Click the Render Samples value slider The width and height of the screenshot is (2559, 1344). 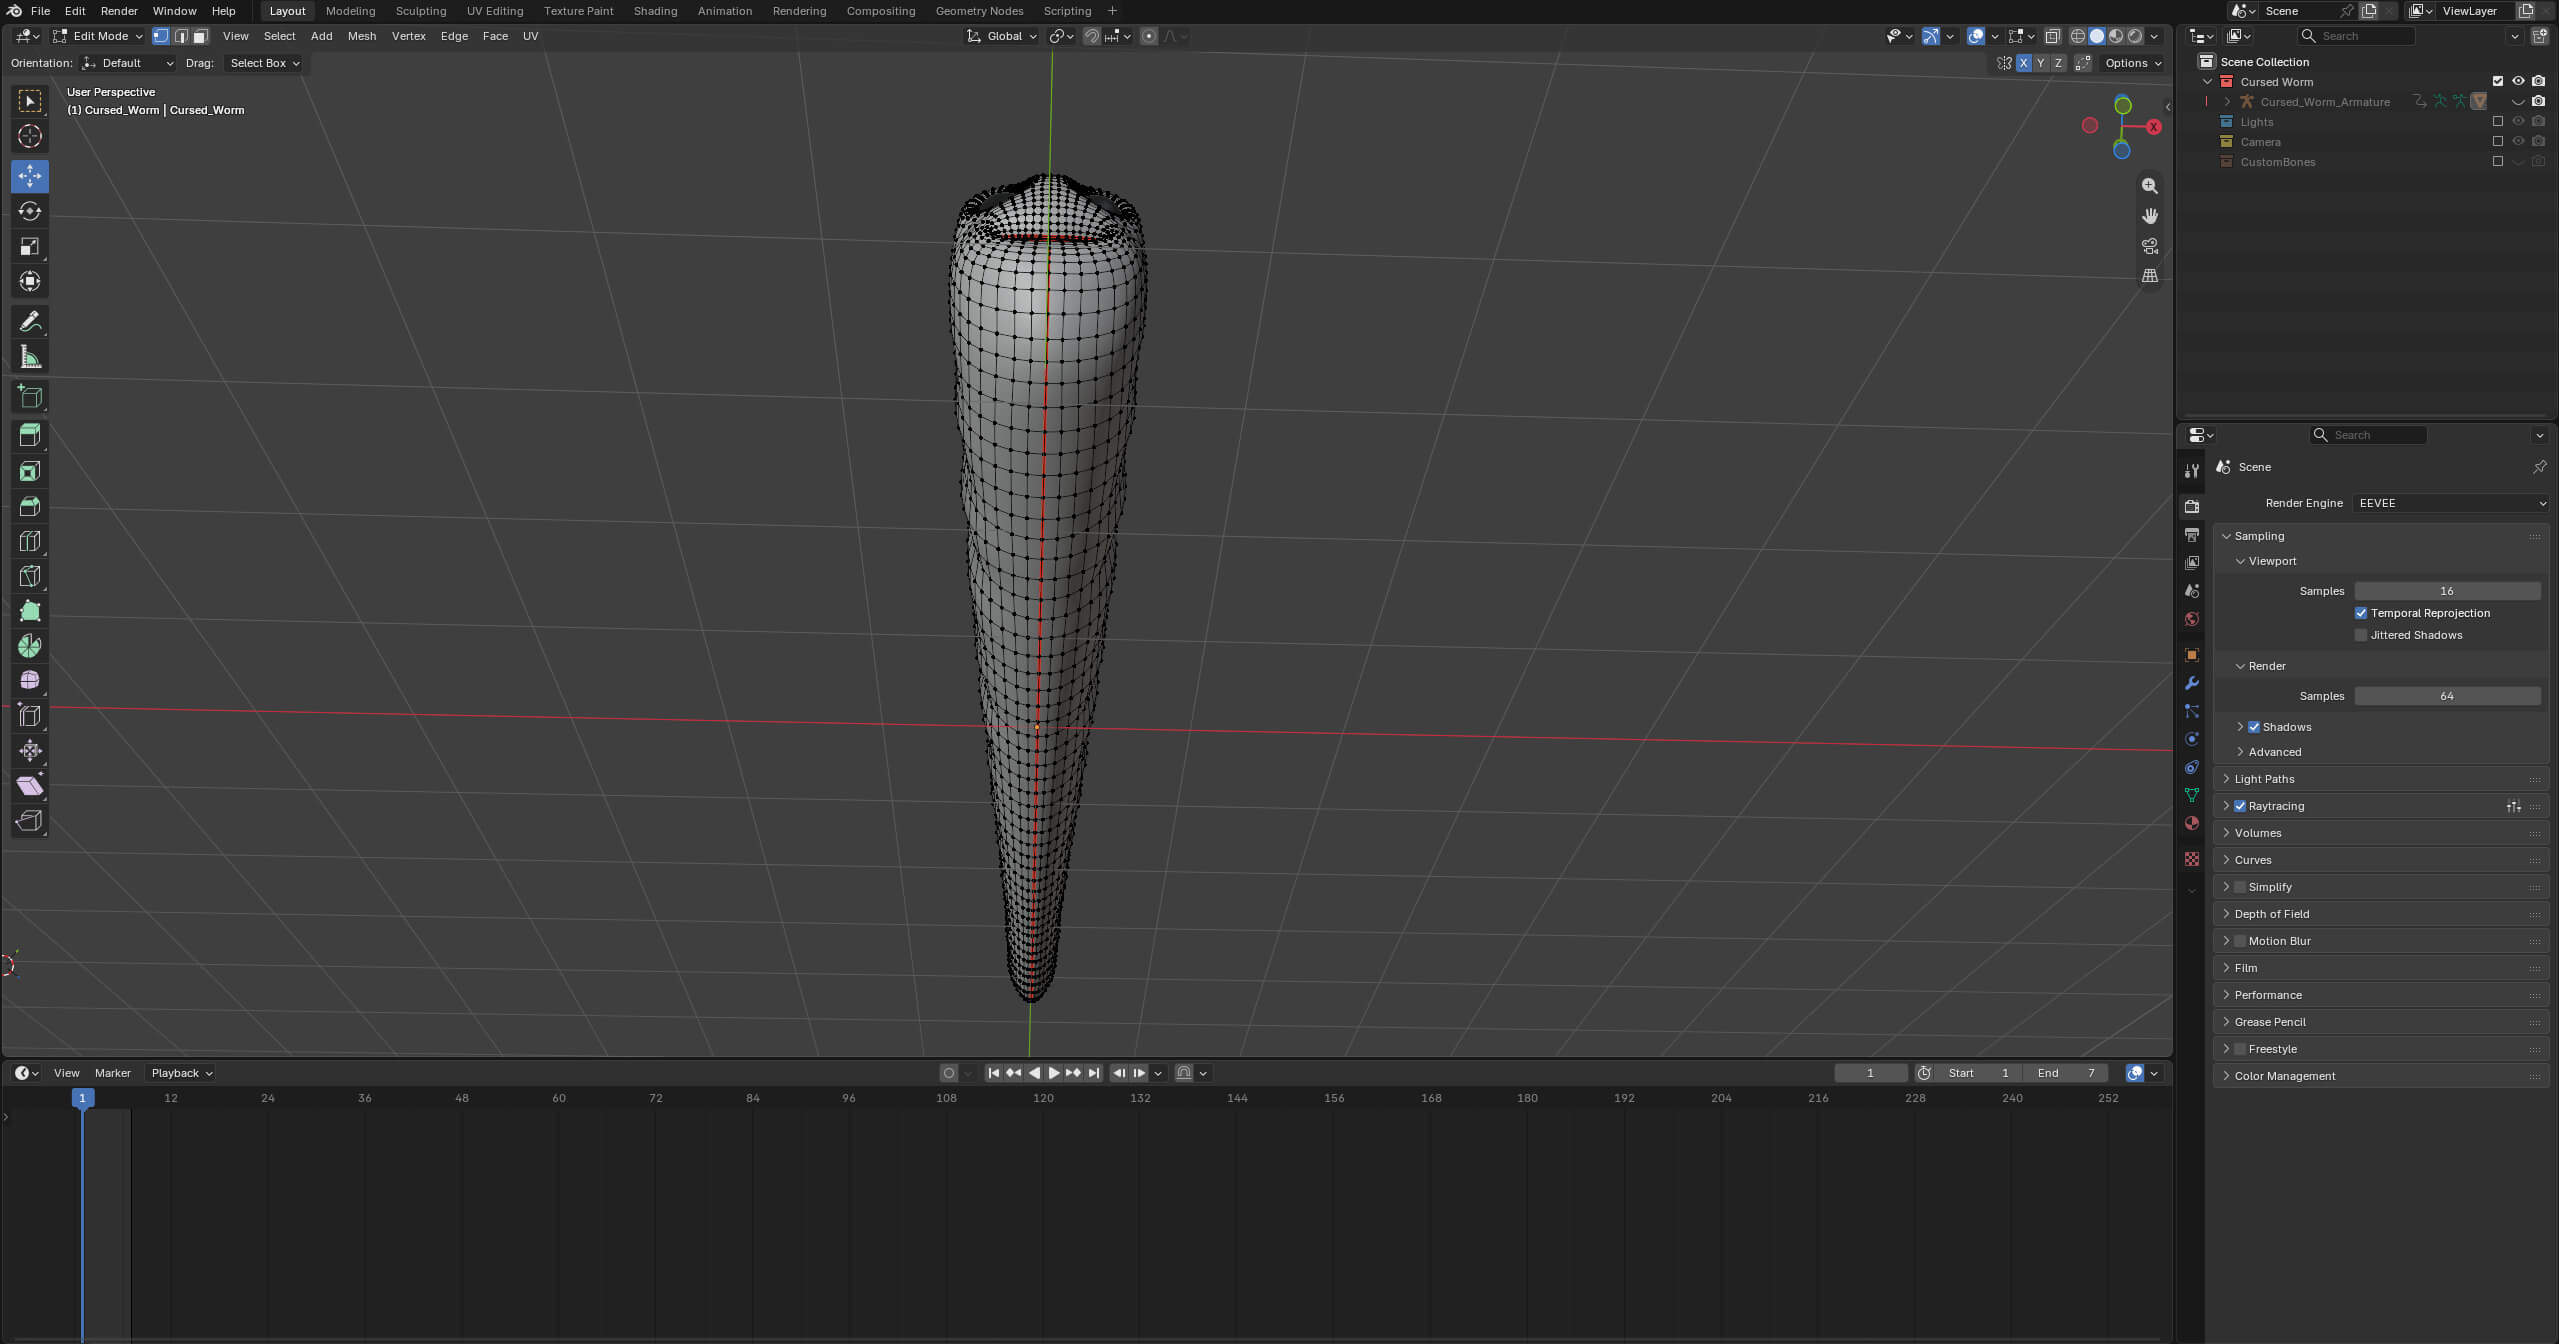point(2447,696)
